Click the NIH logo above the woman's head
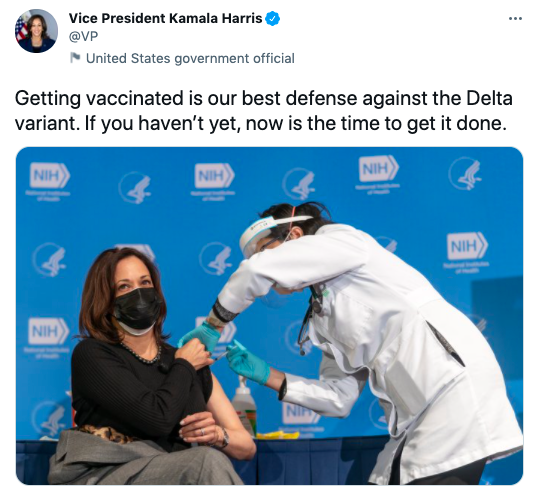The width and height of the screenshot is (536, 498). [137, 251]
